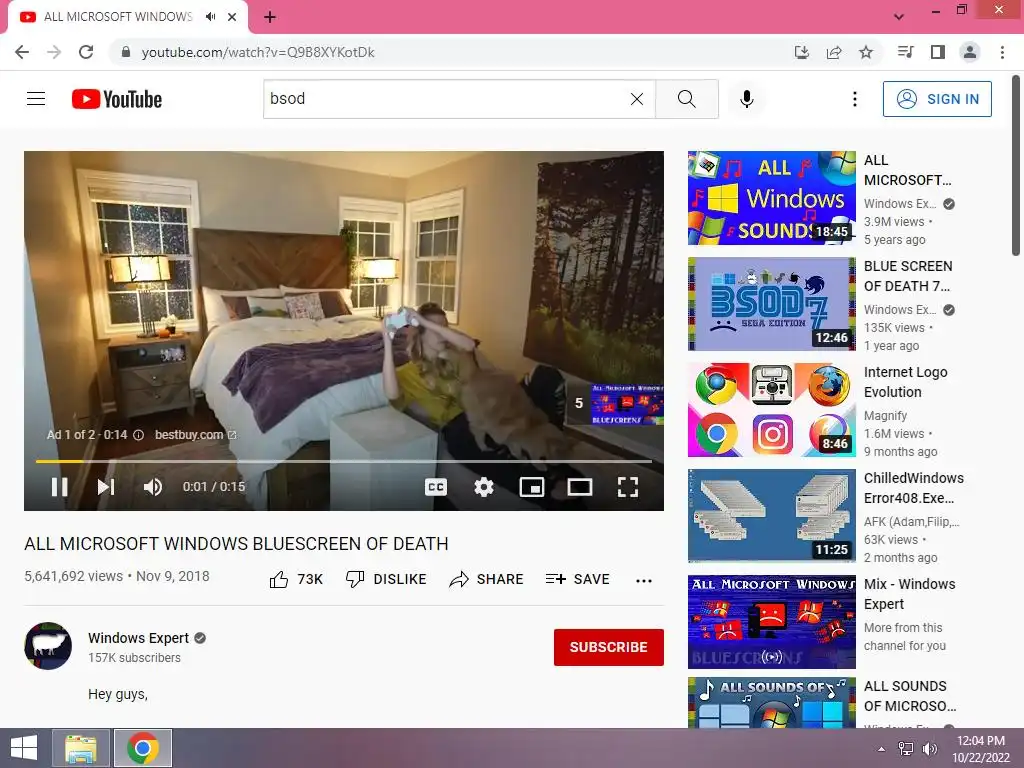Like the video with thumbs up
Screen dimensions: 1024x768
(296, 579)
